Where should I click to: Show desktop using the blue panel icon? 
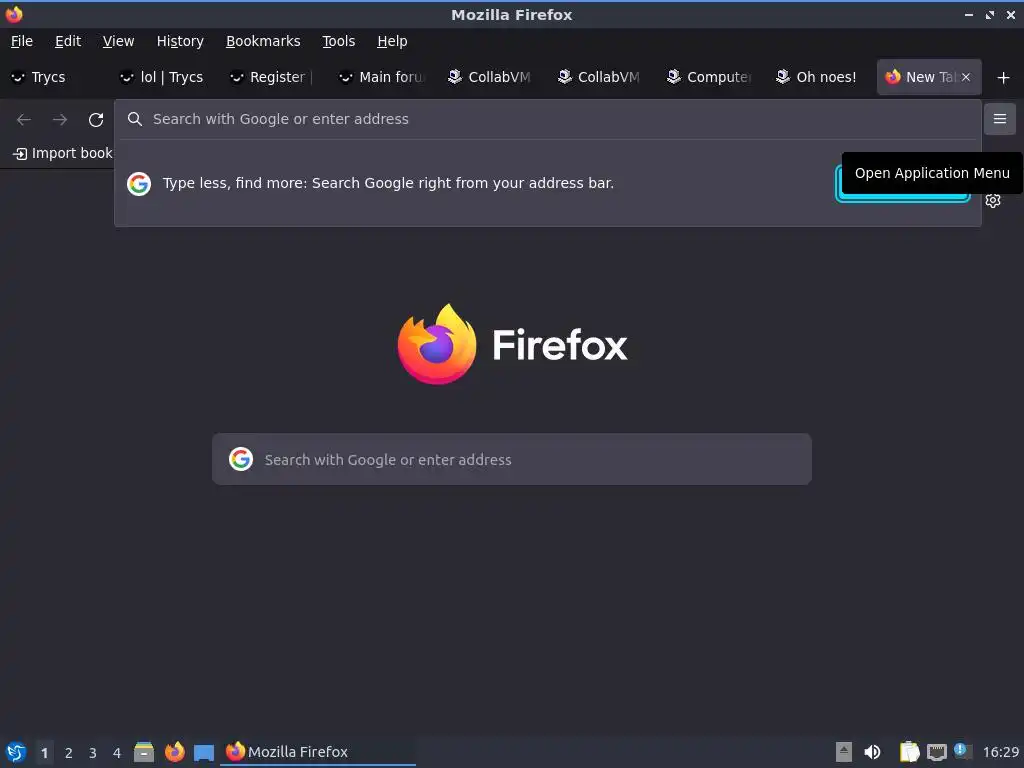tap(204, 752)
